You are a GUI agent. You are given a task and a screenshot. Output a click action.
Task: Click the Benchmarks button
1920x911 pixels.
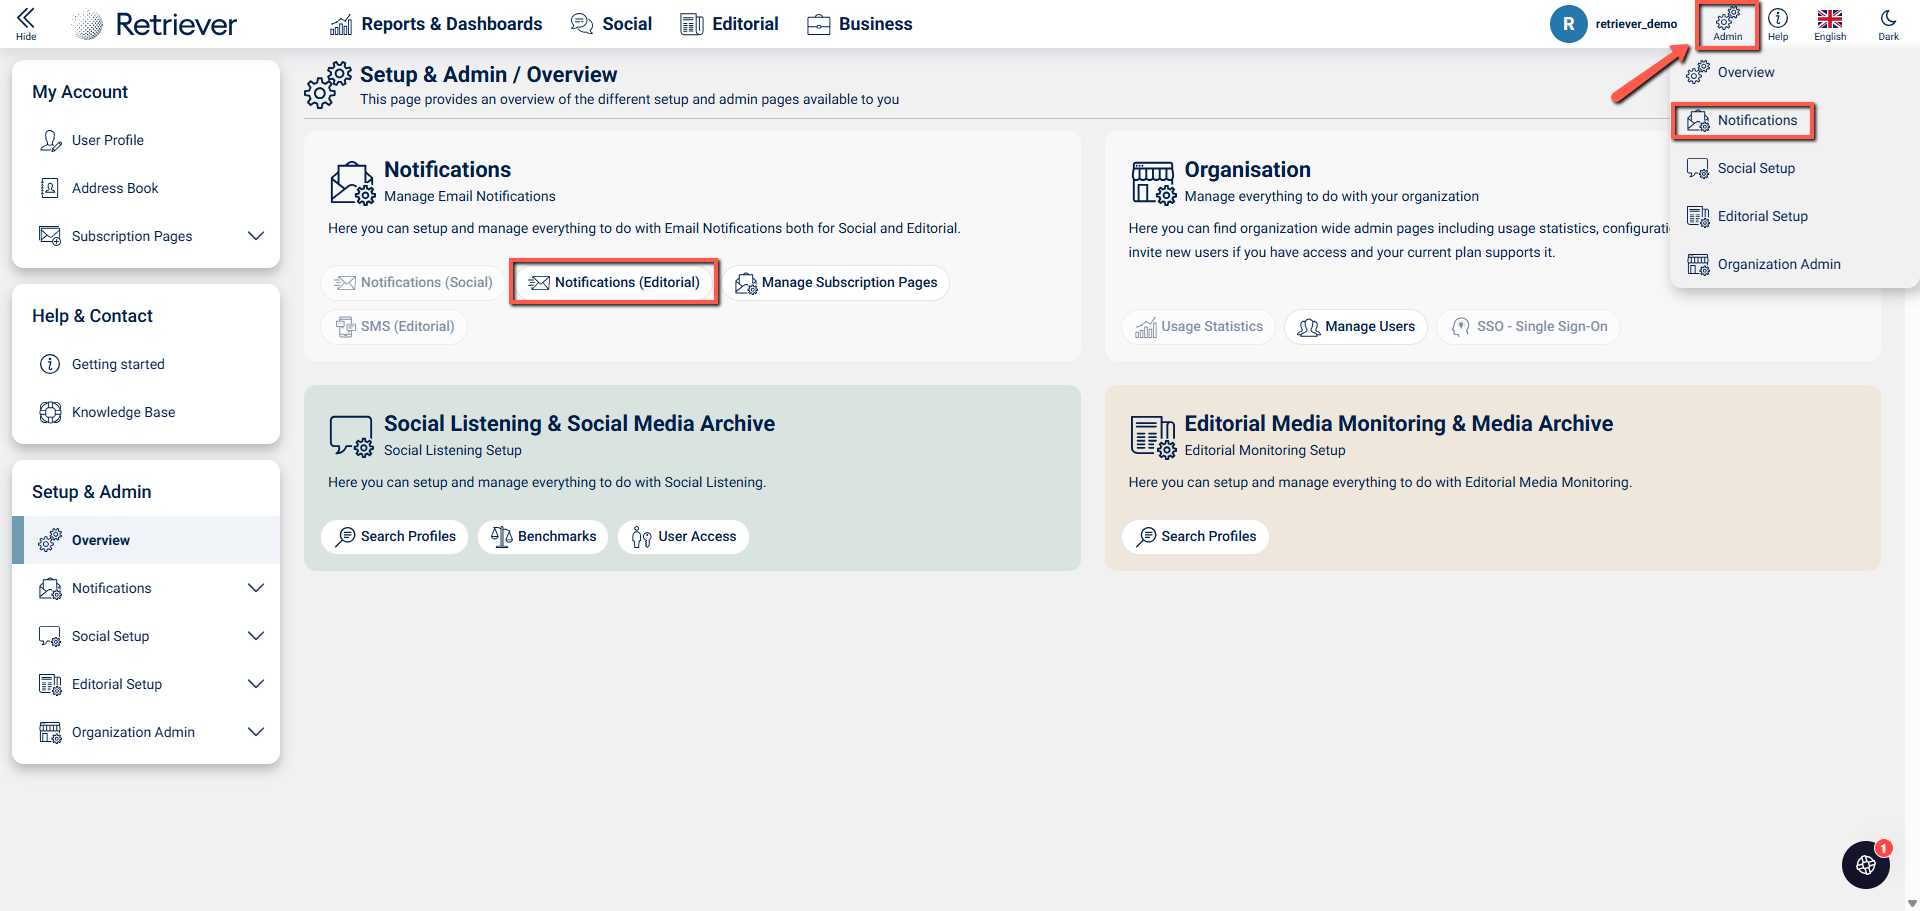[543, 537]
